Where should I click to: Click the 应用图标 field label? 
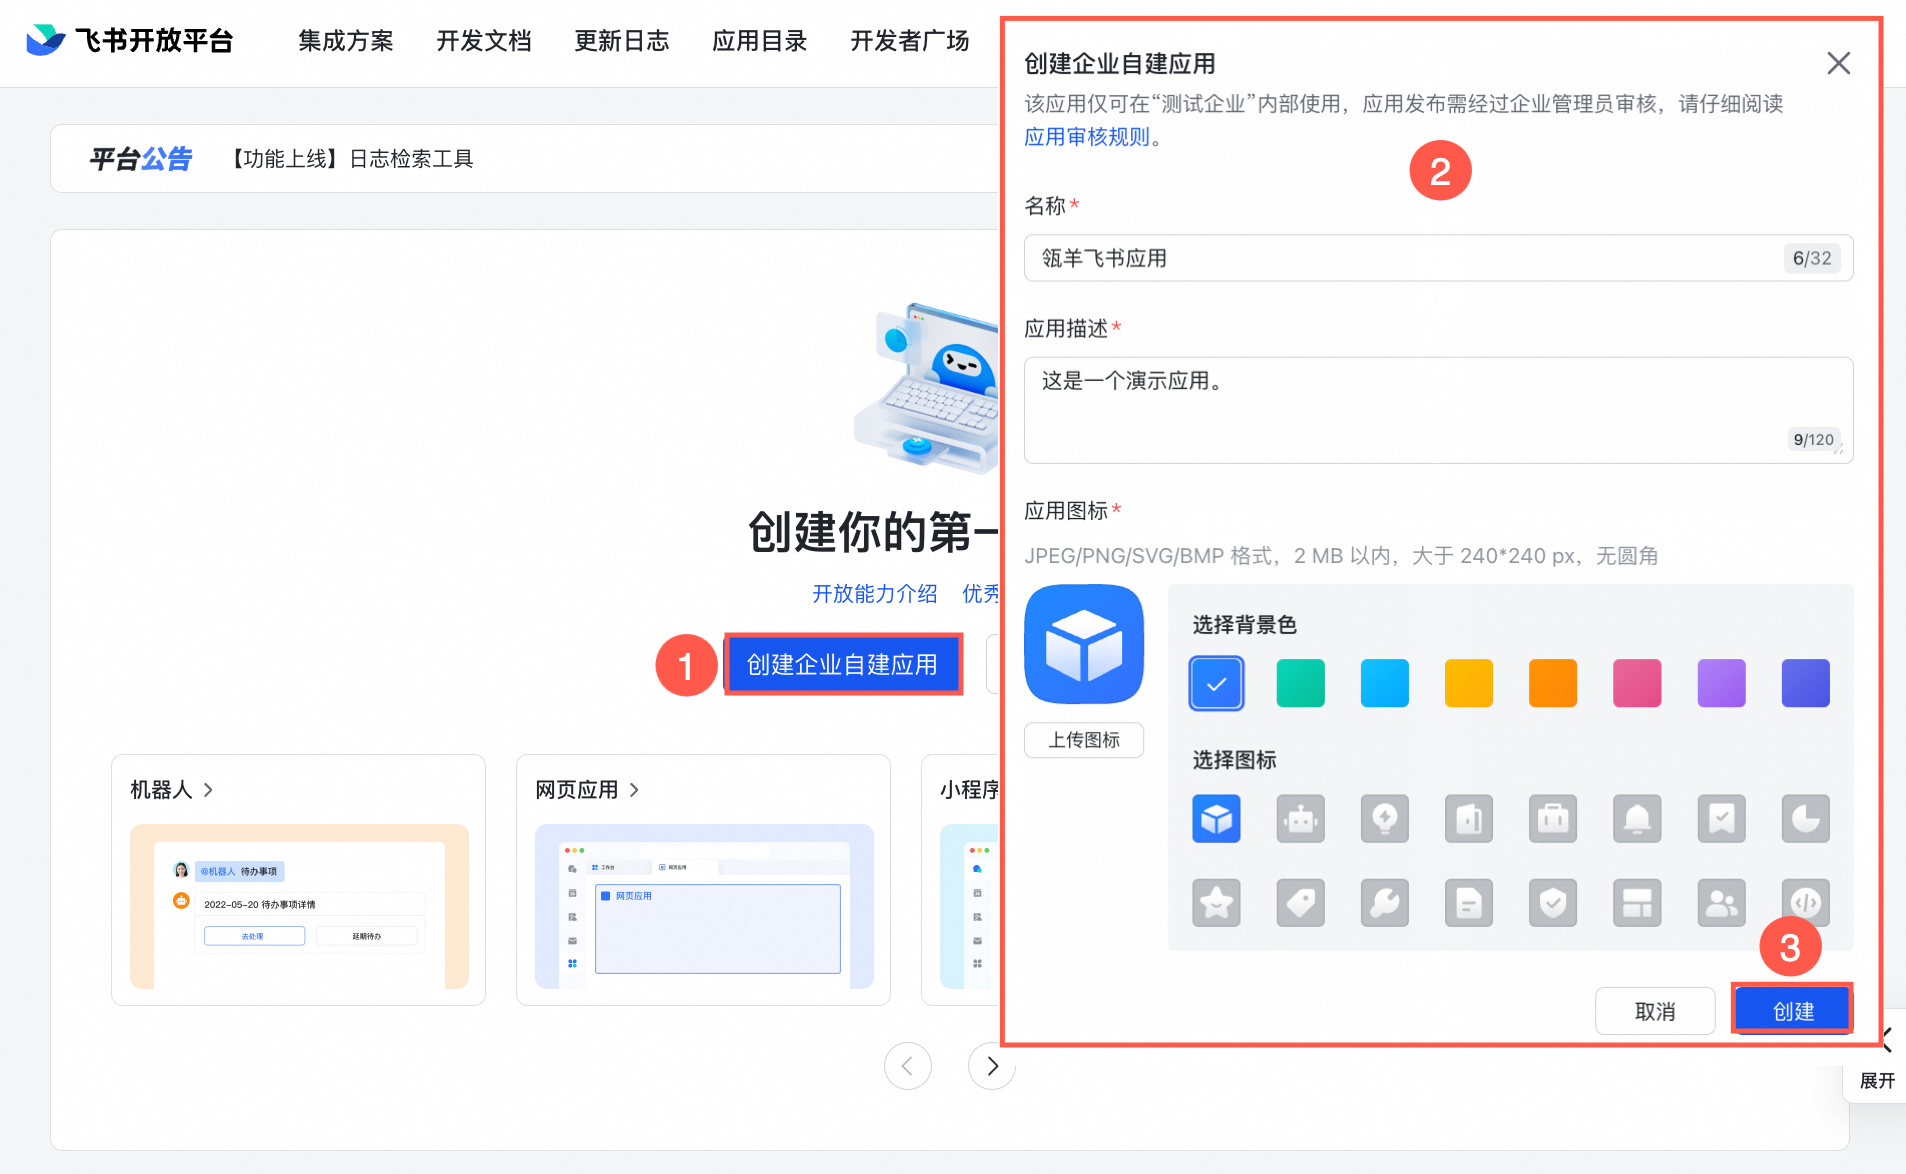[1066, 510]
